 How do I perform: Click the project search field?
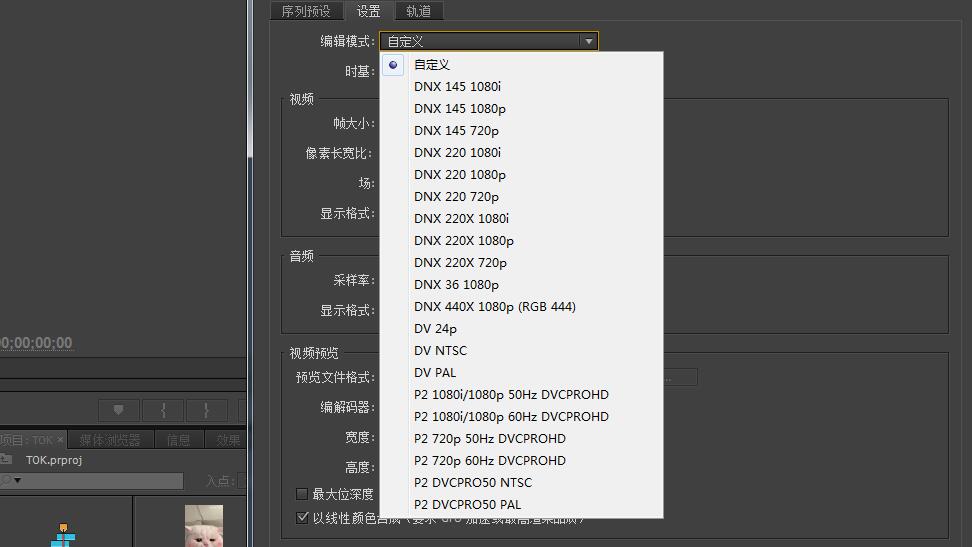pyautogui.click(x=92, y=481)
